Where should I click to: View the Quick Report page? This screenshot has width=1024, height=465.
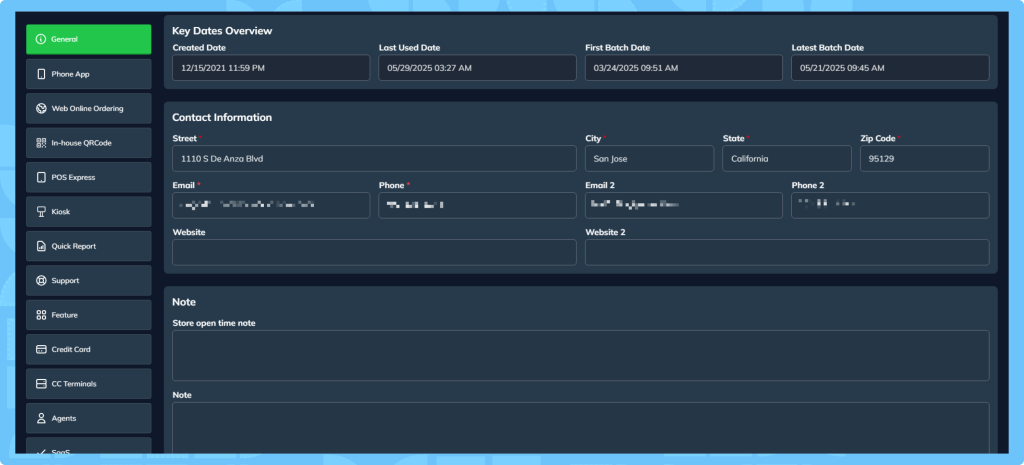89,246
